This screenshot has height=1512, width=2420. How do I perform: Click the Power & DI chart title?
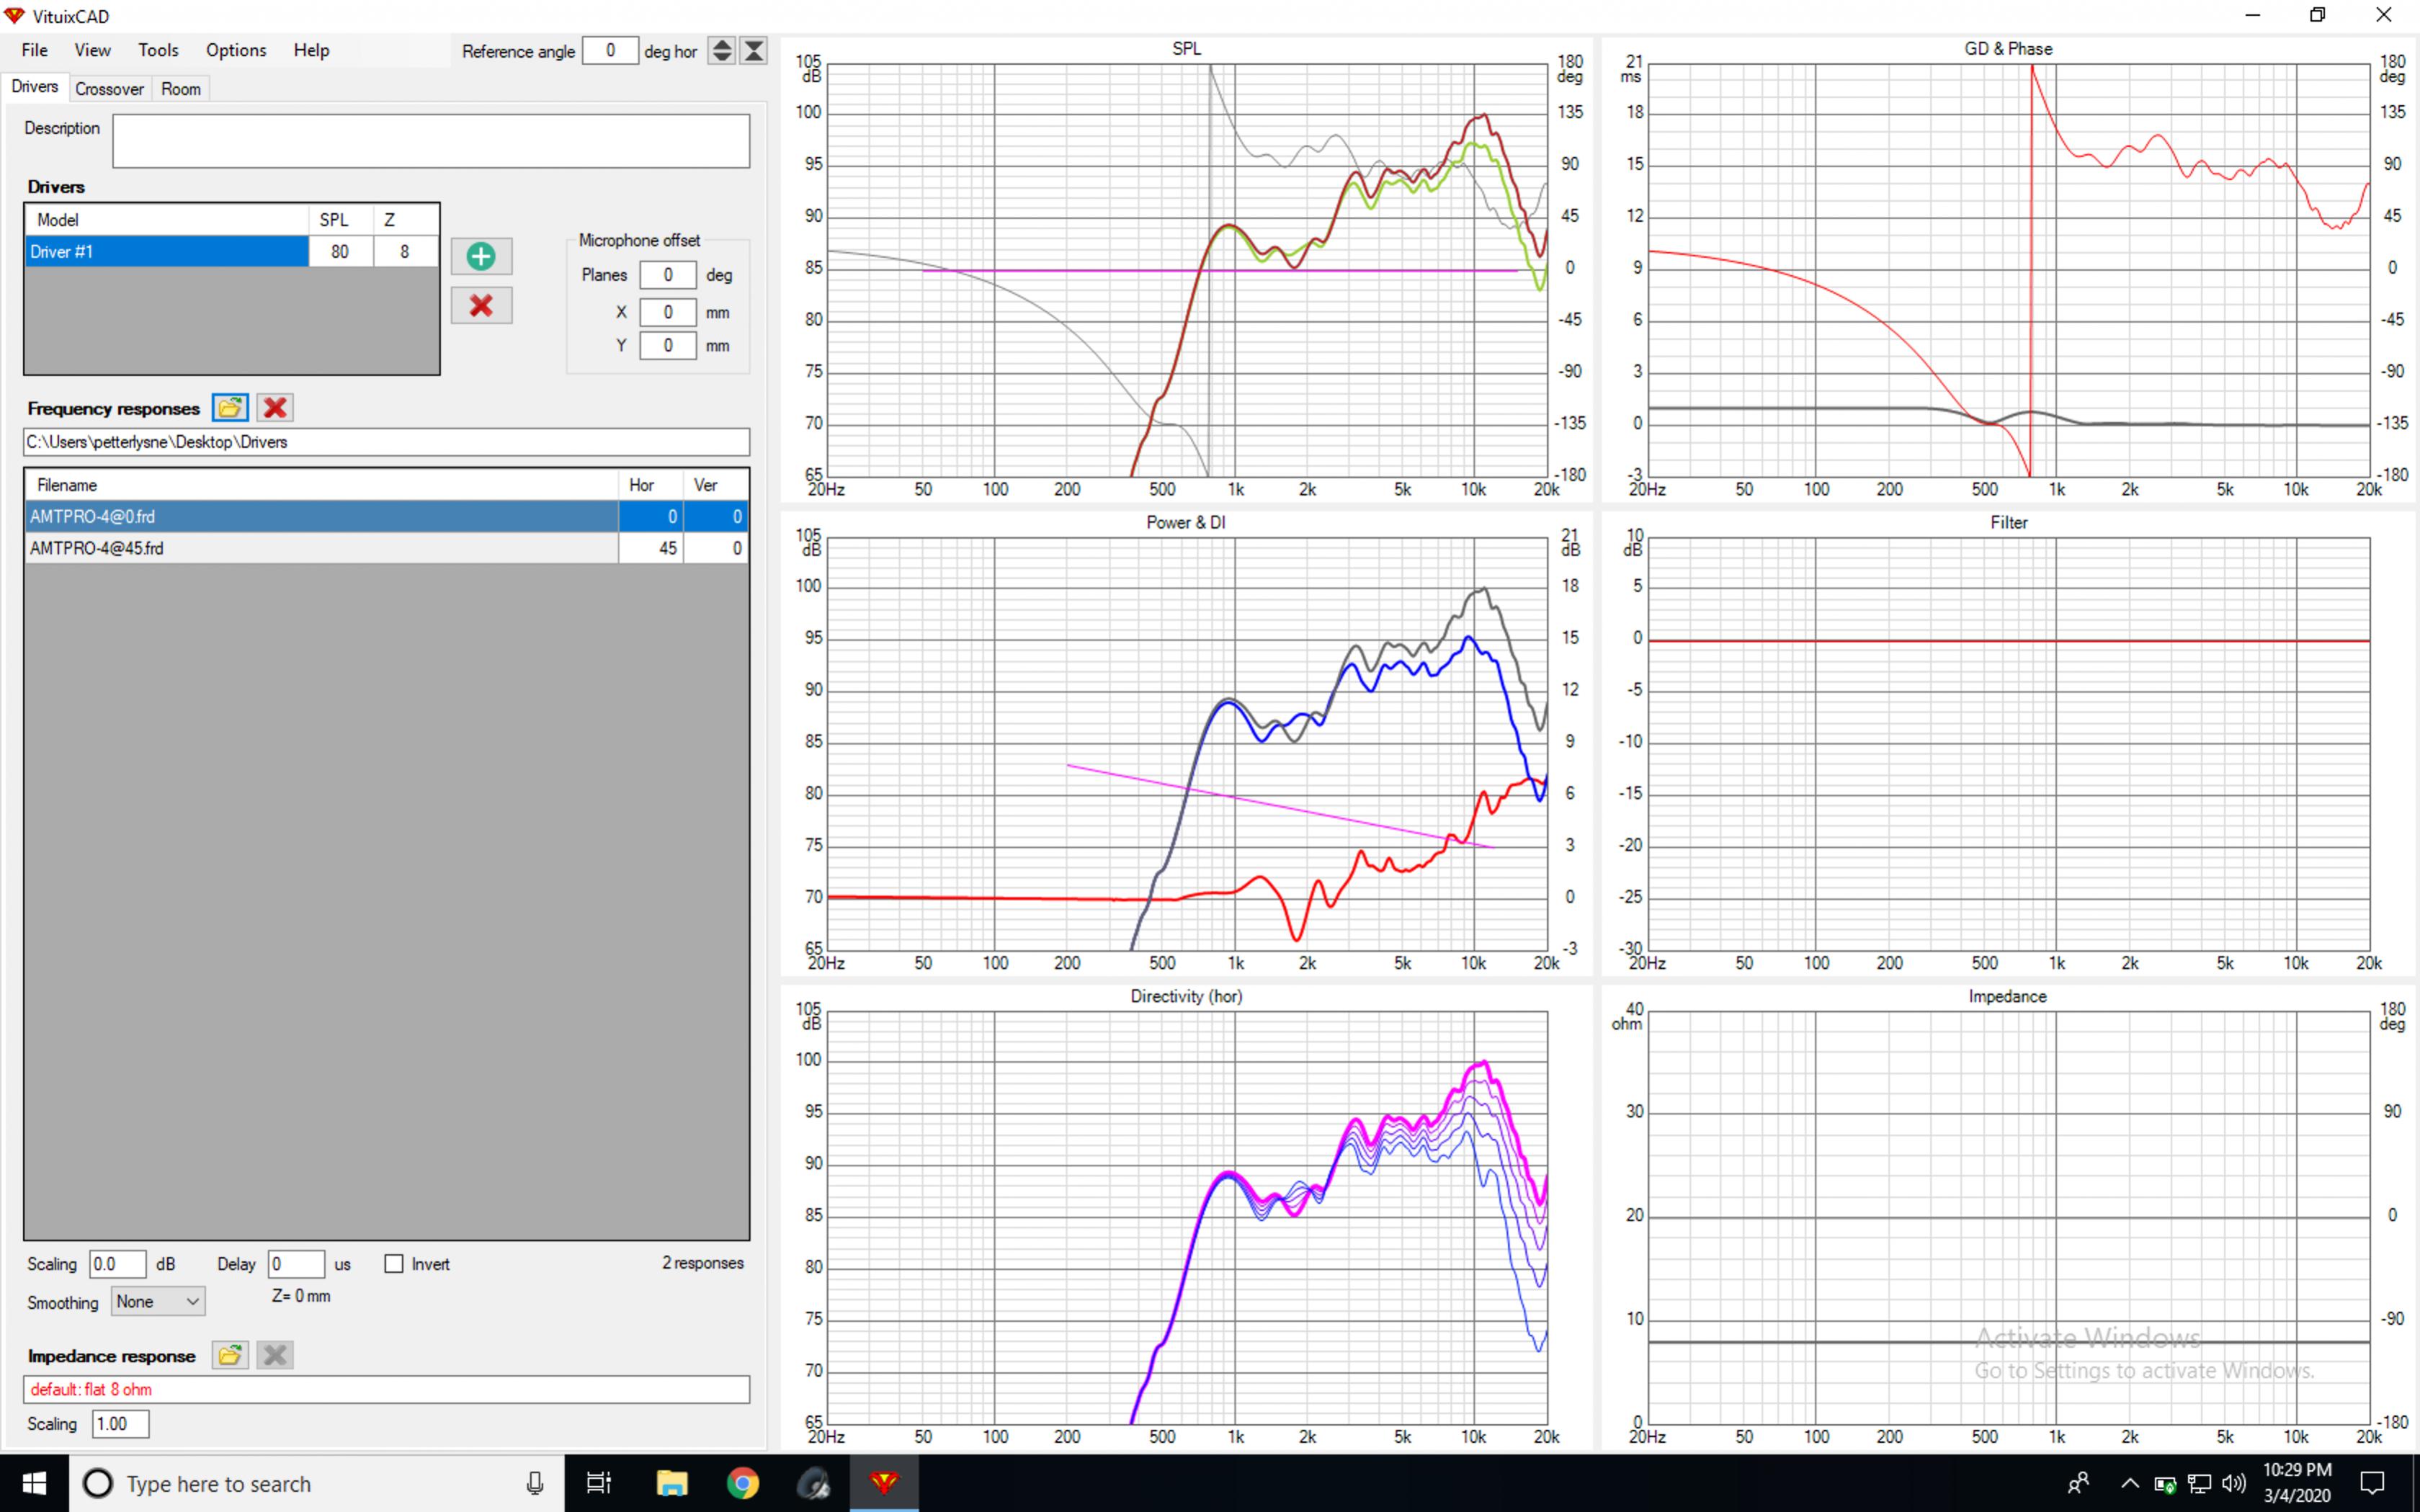(x=1186, y=522)
